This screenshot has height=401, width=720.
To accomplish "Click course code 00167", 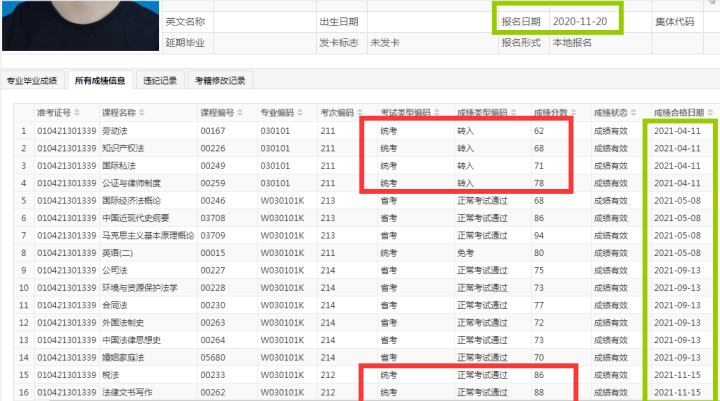I will (x=213, y=131).
